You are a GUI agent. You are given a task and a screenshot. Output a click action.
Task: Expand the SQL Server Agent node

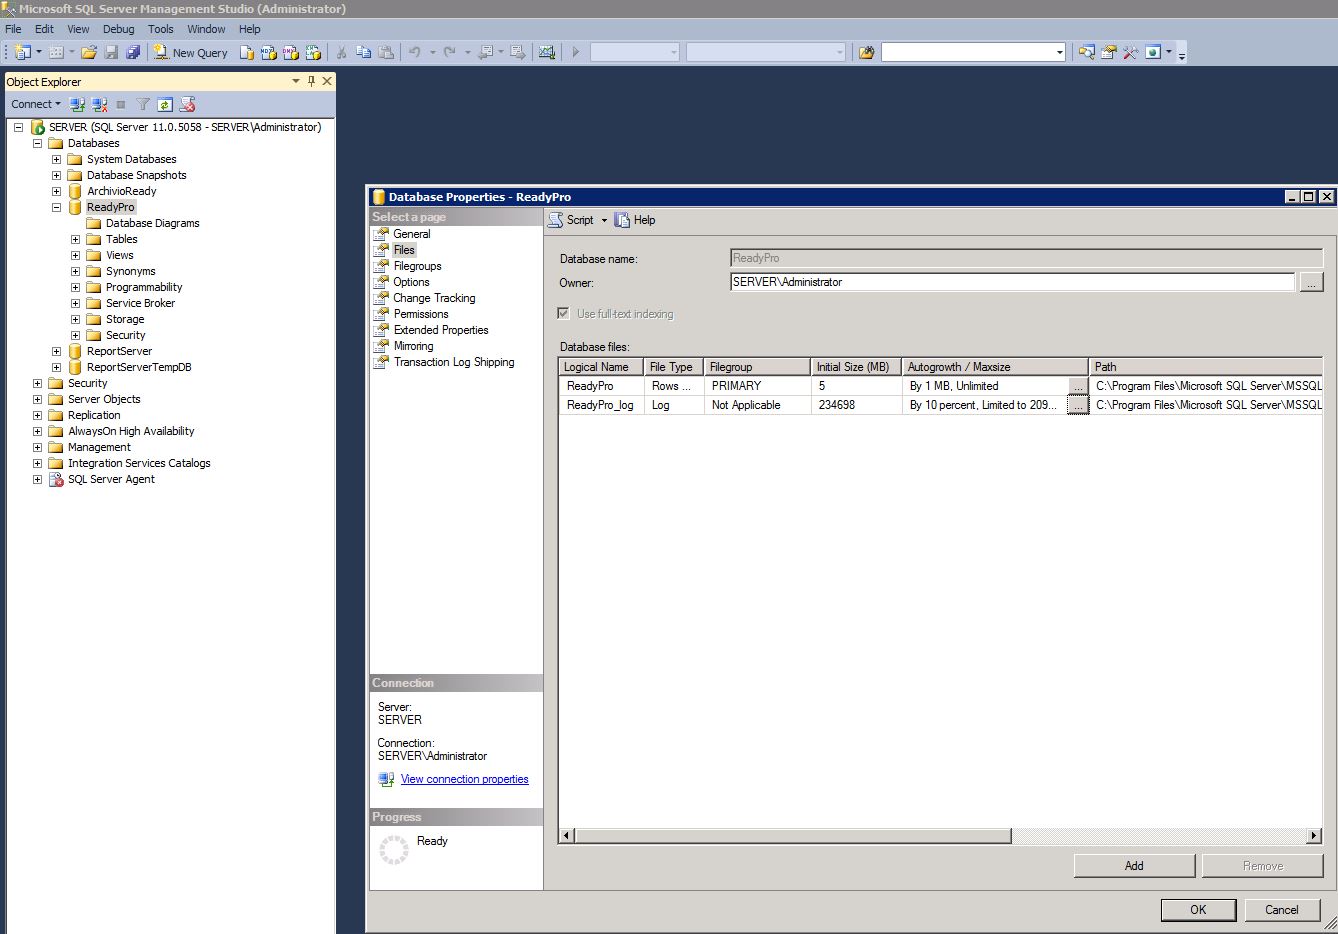37,479
